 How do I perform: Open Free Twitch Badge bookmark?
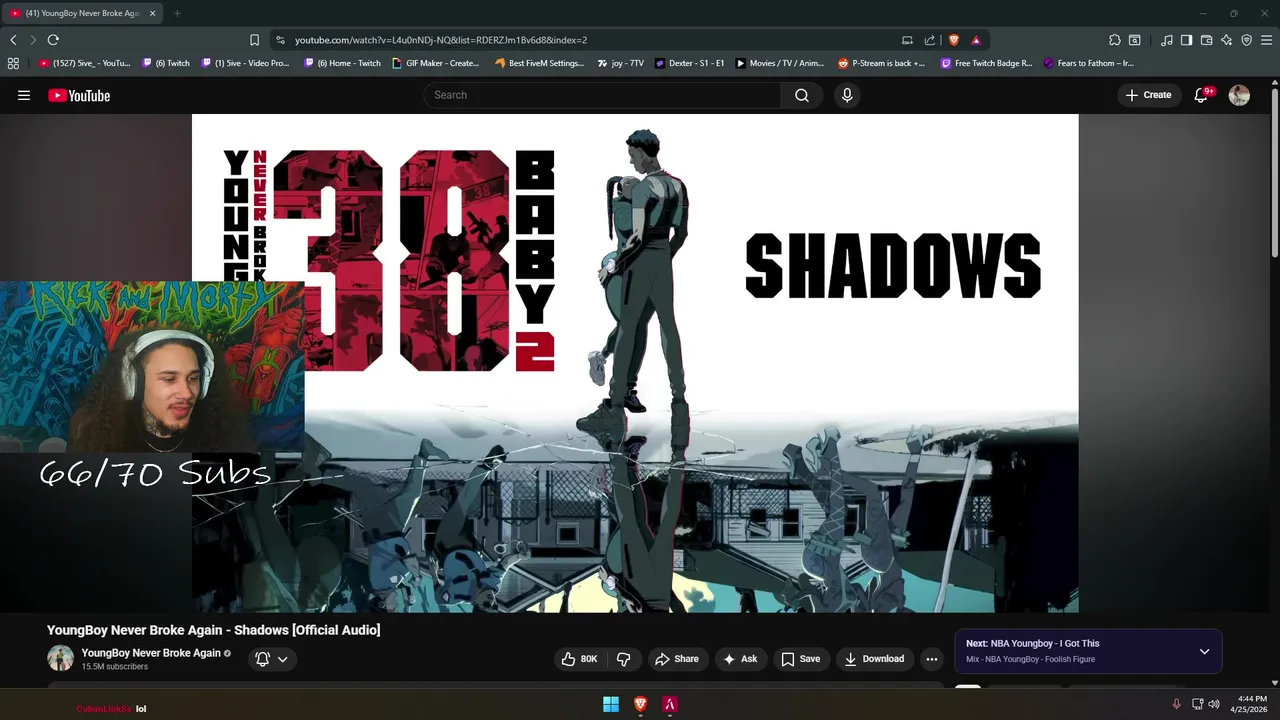coord(987,63)
